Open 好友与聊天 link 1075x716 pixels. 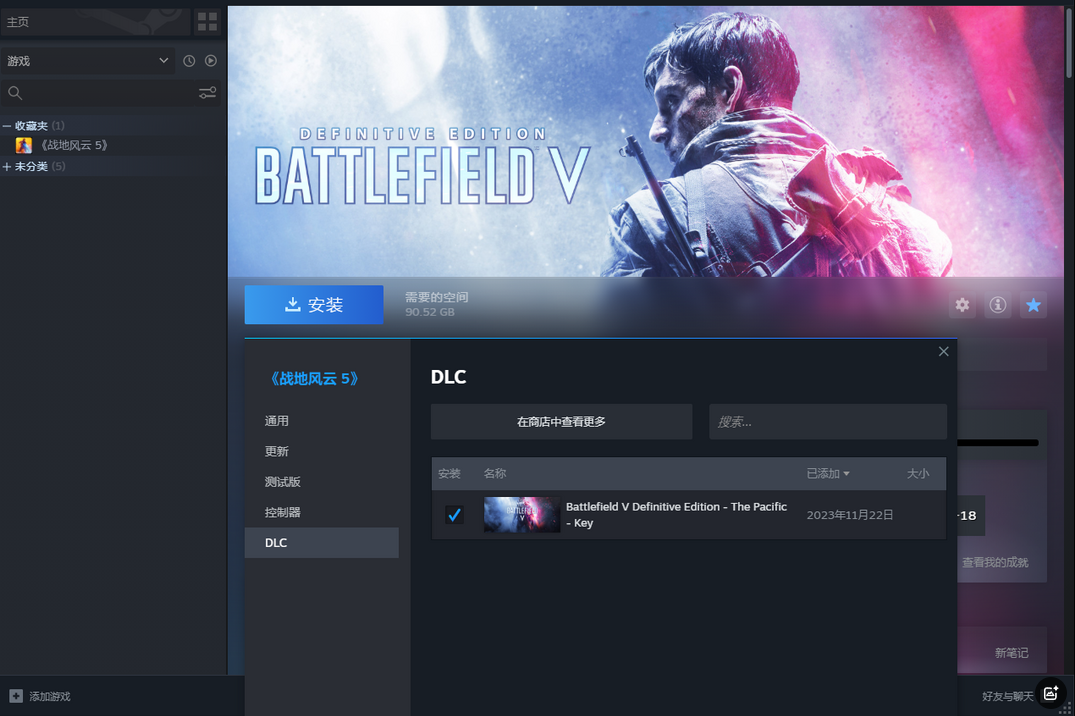click(1007, 696)
